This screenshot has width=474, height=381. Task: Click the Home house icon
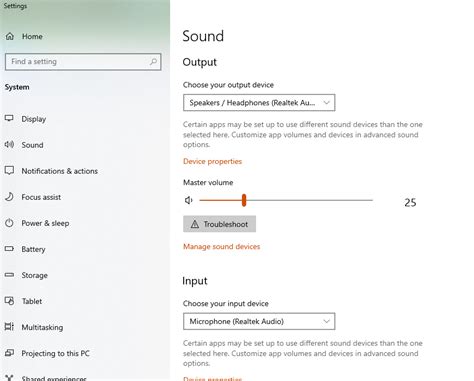point(10,36)
